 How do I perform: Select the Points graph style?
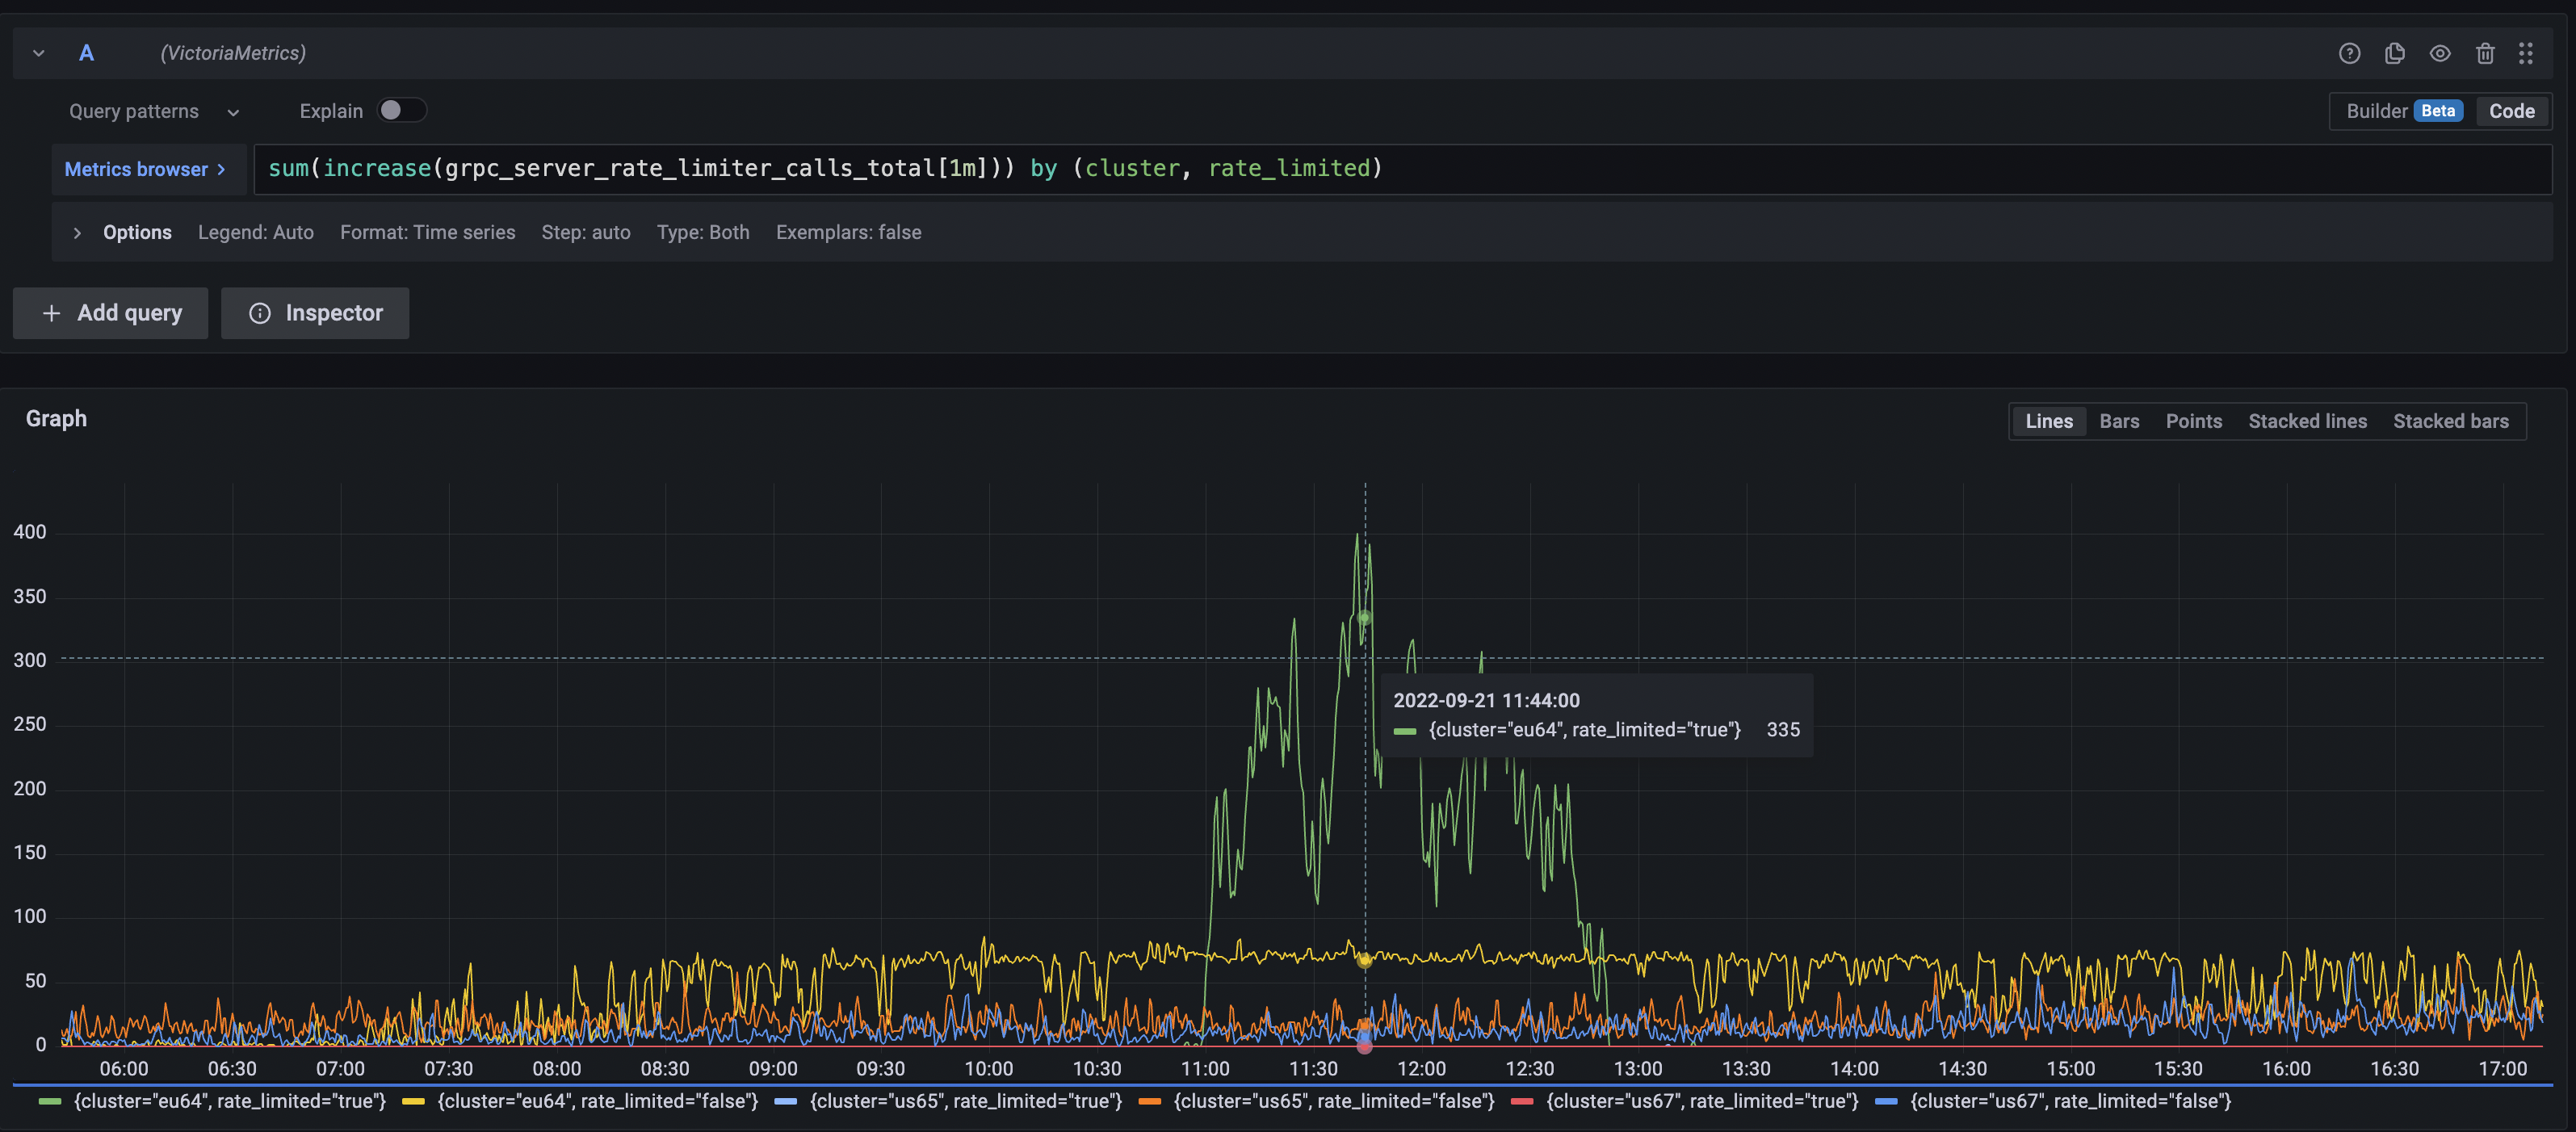click(2194, 421)
